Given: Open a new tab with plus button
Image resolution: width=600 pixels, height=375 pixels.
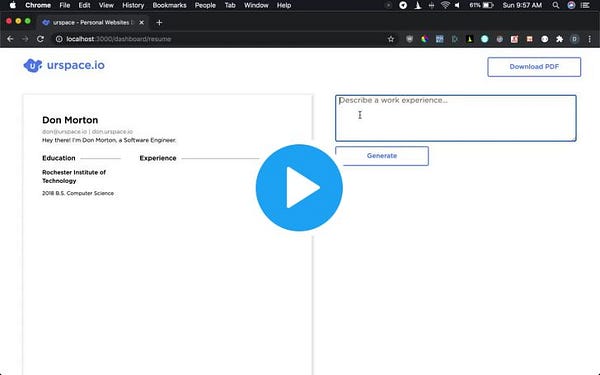Looking at the screenshot, I should pyautogui.click(x=159, y=23).
